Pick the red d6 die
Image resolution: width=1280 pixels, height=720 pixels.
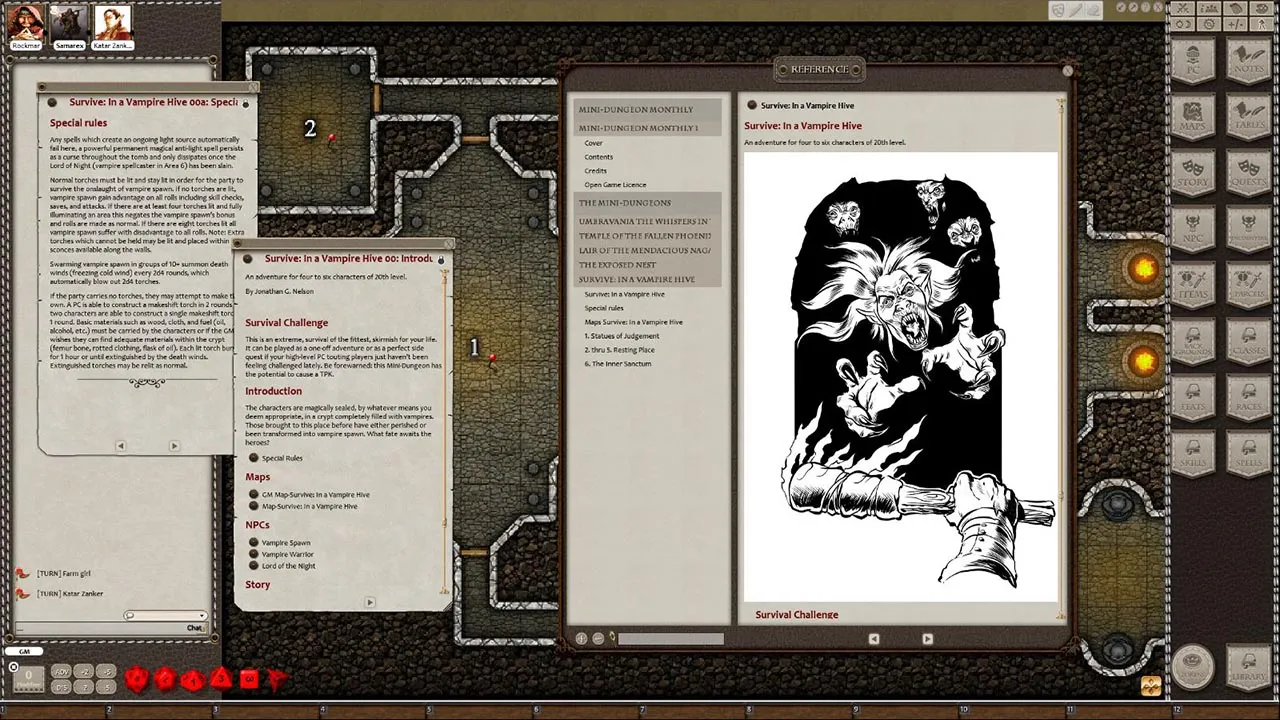(x=249, y=680)
